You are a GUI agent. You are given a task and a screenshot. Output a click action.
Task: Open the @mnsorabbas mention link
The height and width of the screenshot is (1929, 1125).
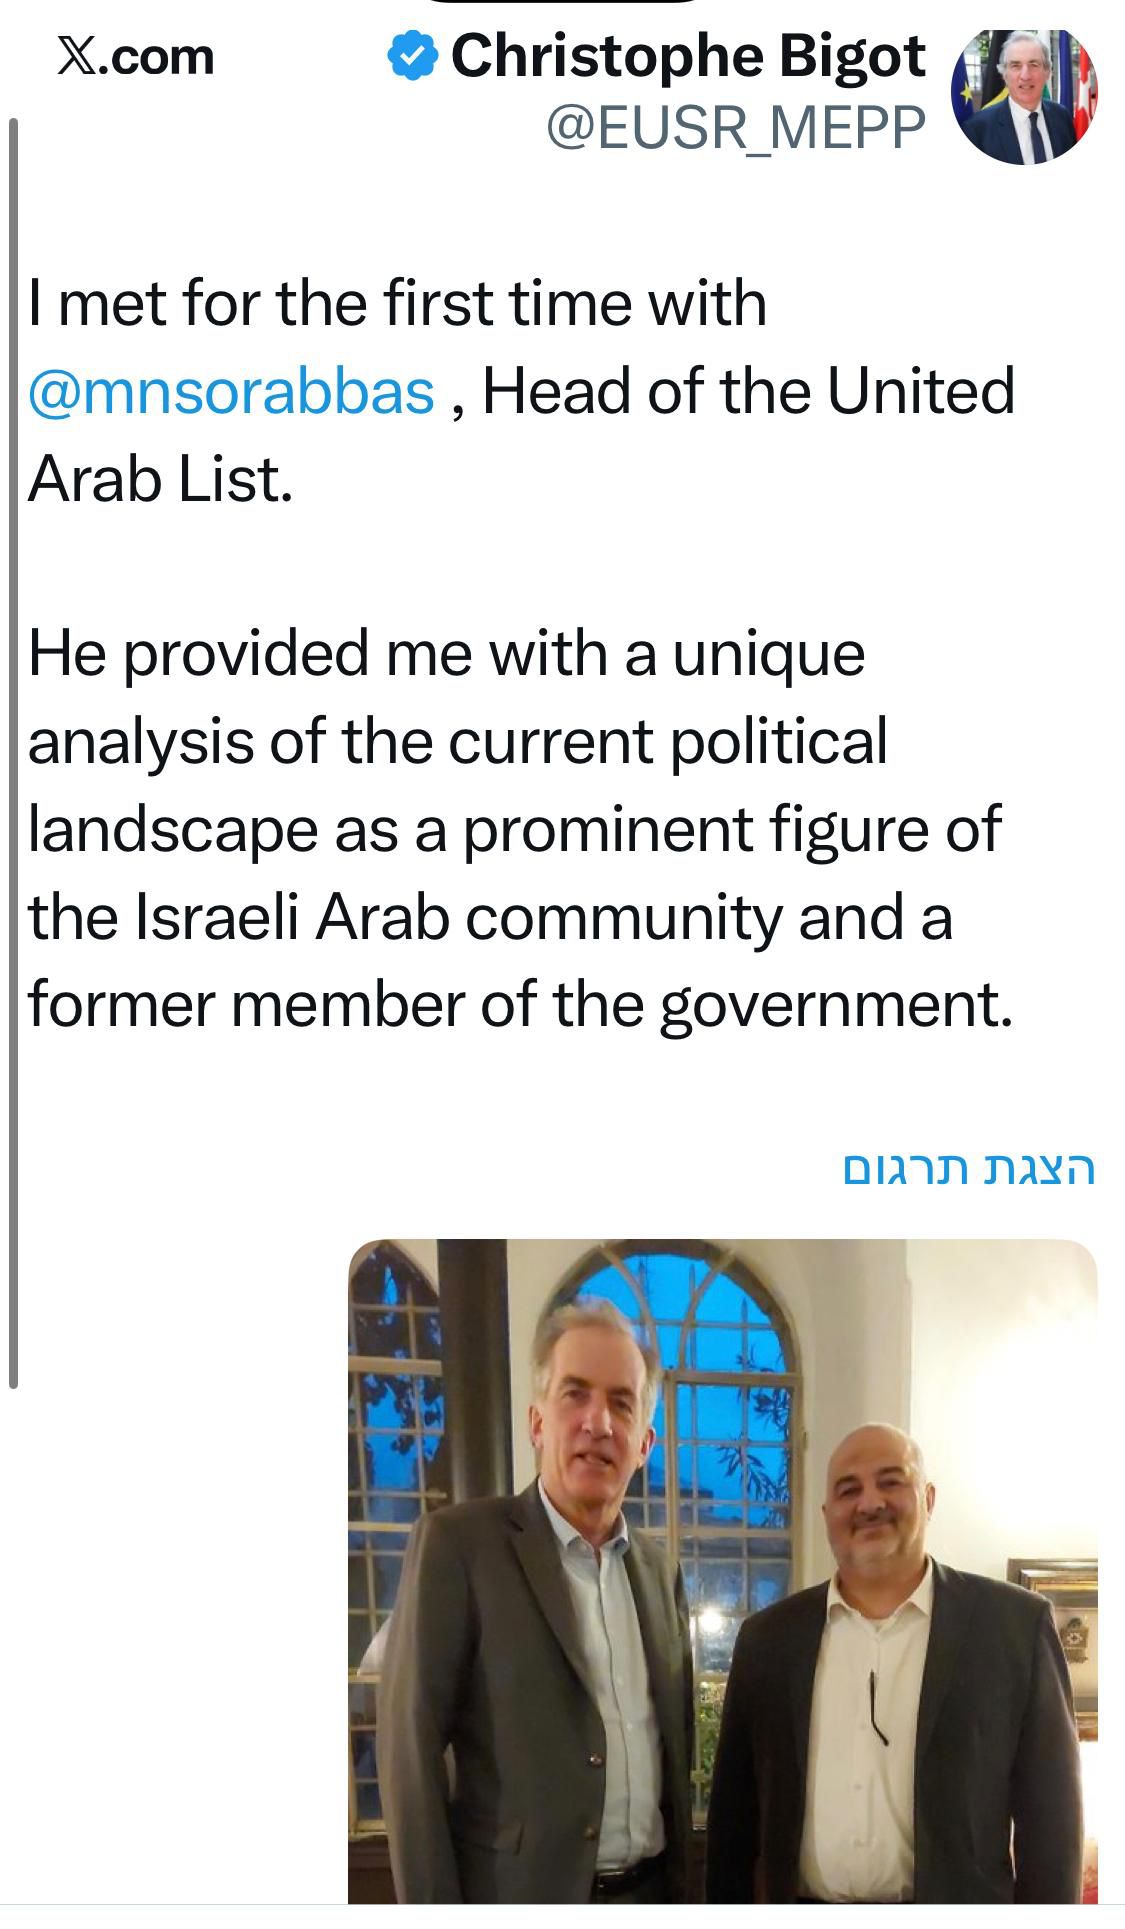[231, 391]
